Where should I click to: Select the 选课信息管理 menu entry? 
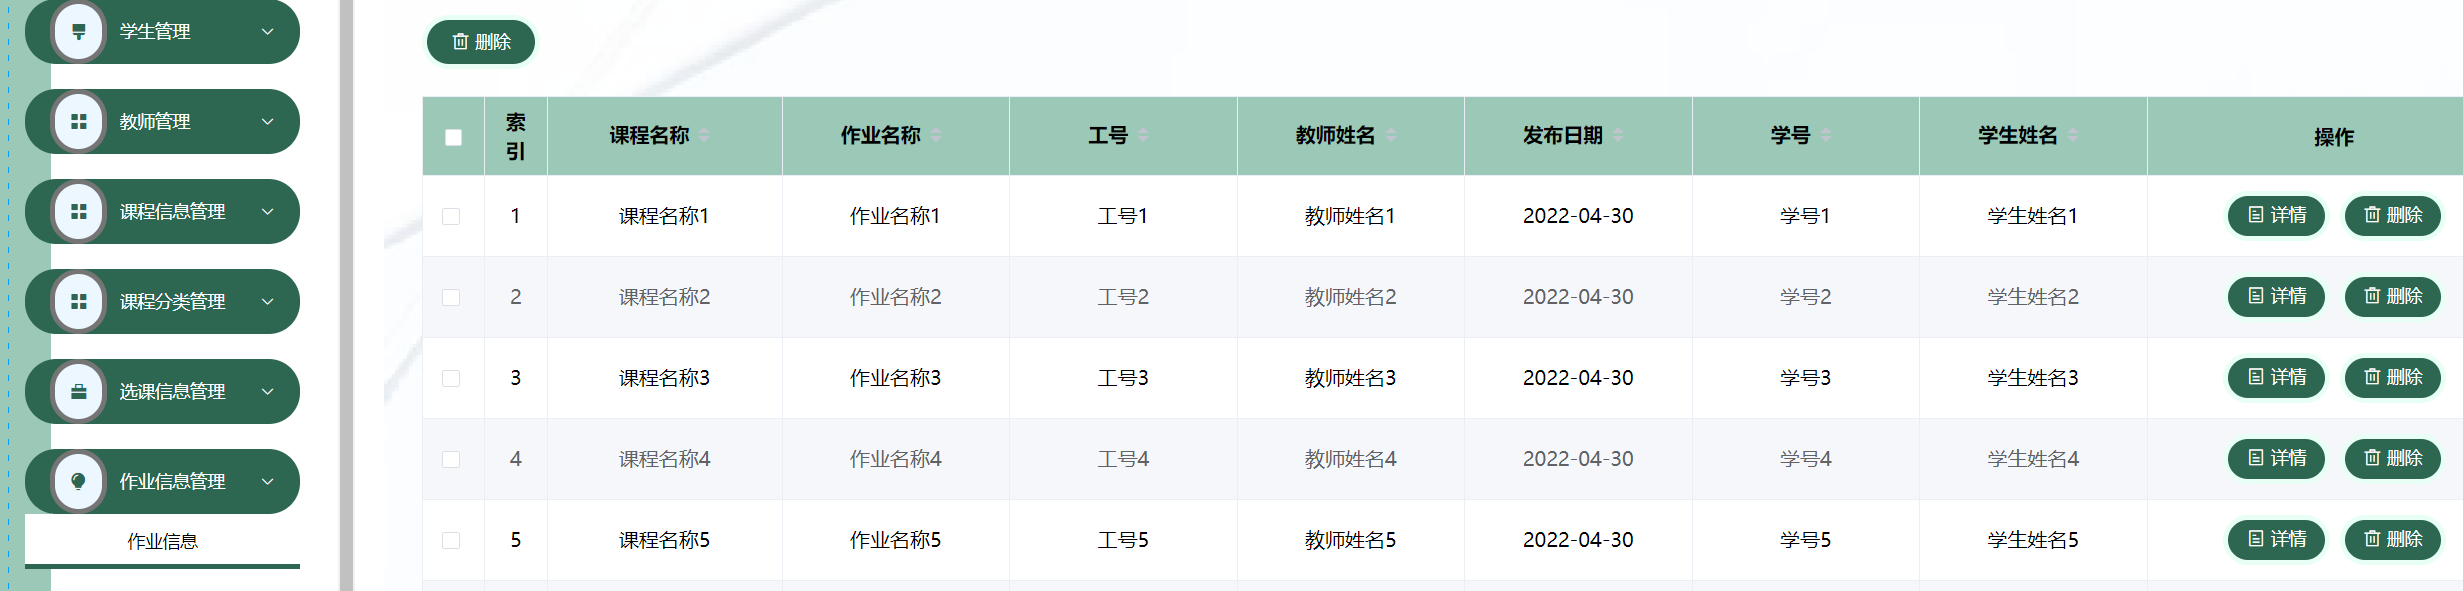pyautogui.click(x=162, y=391)
